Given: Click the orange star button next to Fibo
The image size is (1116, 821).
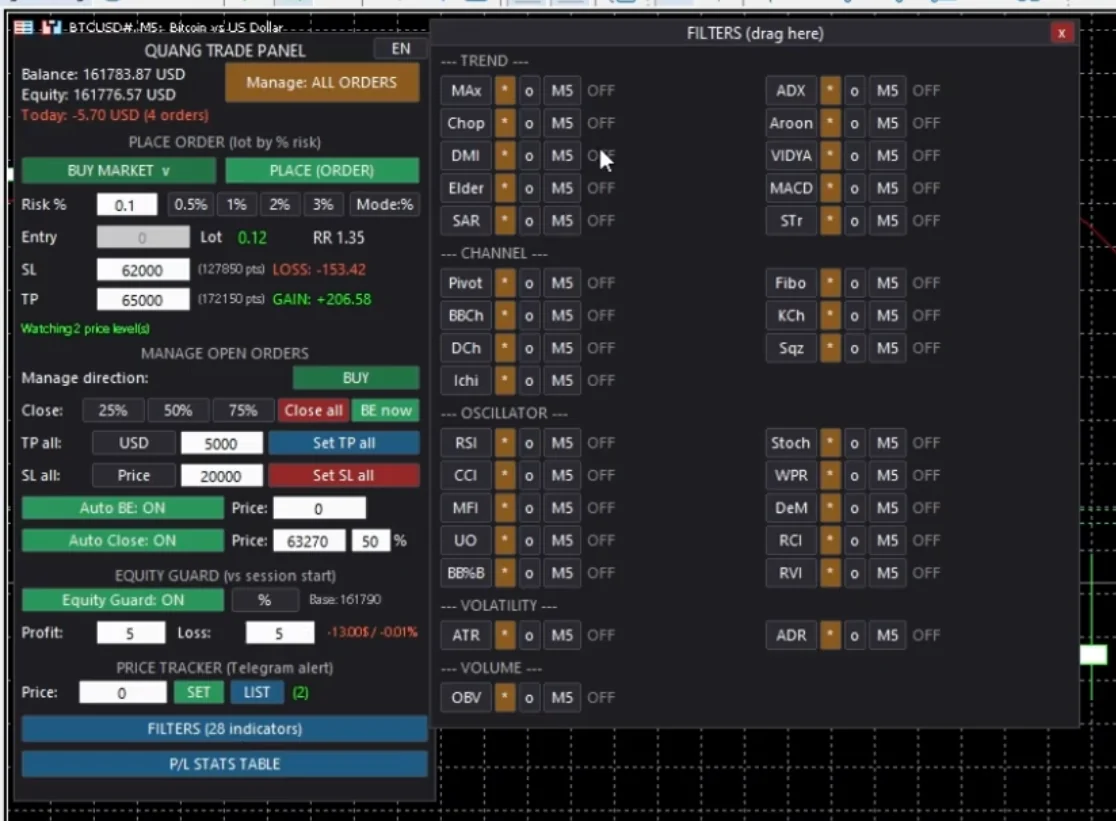Looking at the screenshot, I should click(x=830, y=283).
